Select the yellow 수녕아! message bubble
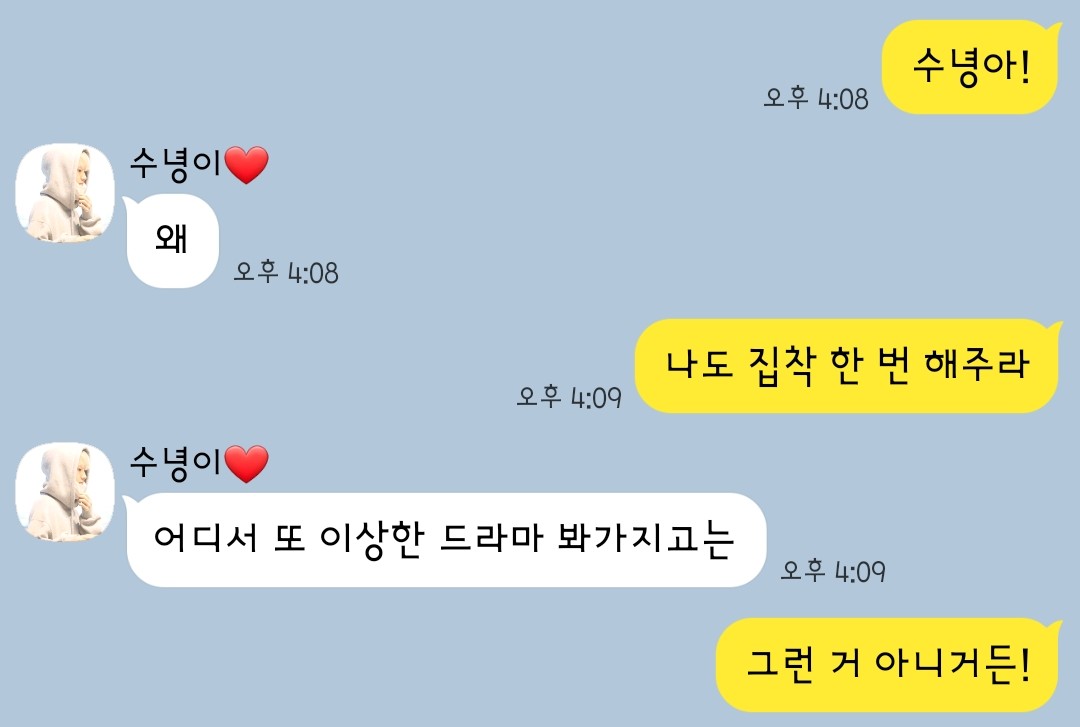This screenshot has height=727, width=1080. pyautogui.click(x=970, y=67)
